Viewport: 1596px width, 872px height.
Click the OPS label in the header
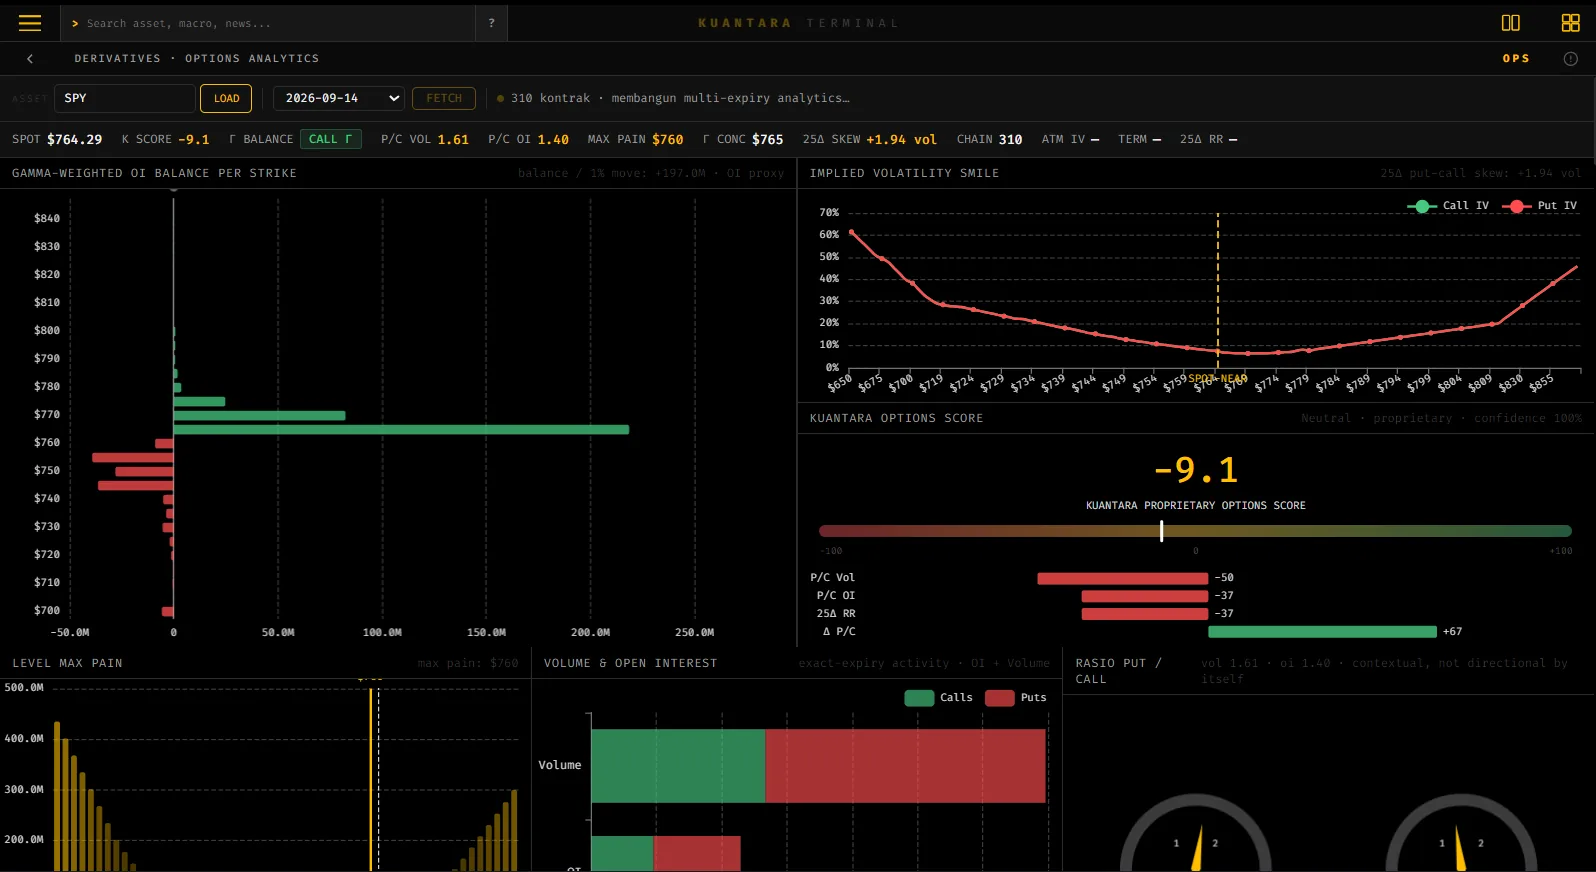click(x=1516, y=59)
